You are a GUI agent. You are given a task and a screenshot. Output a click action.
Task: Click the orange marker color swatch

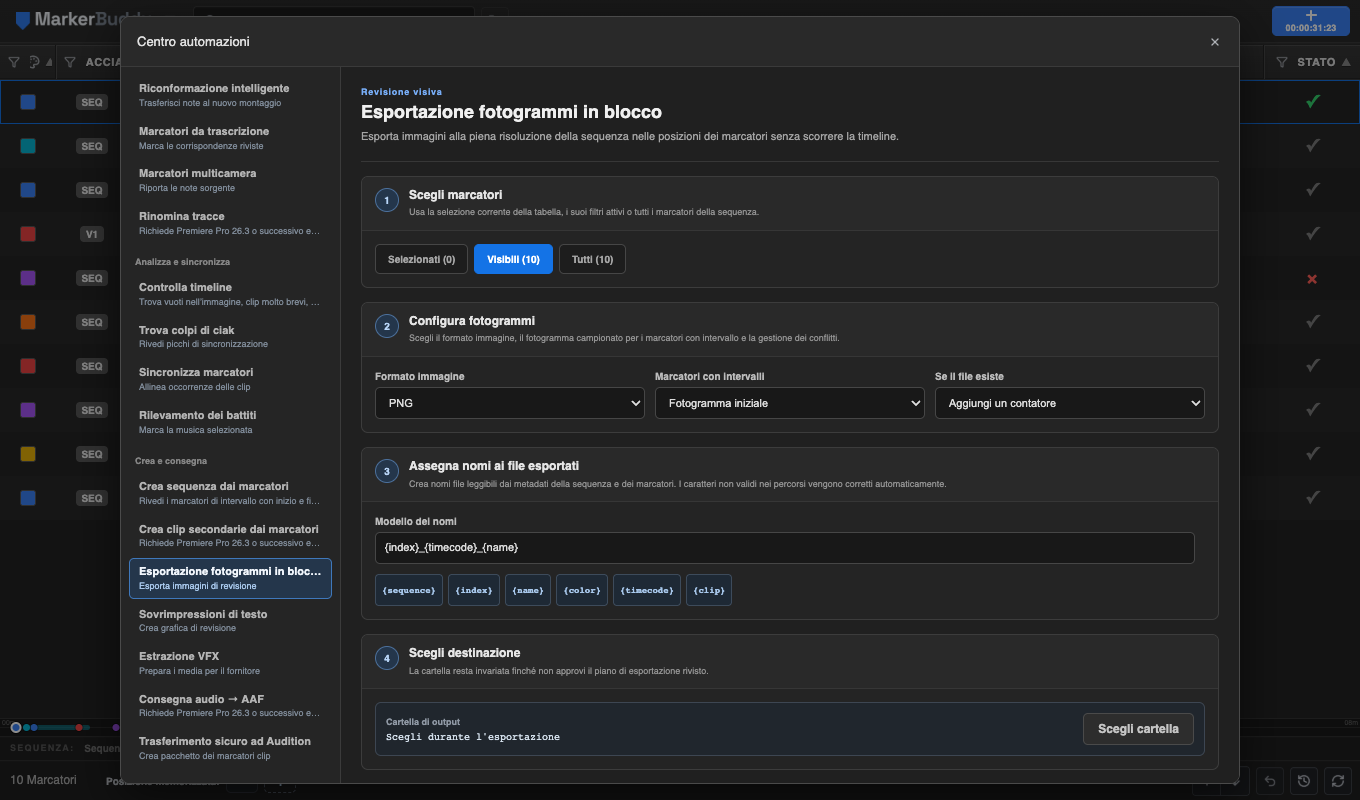tap(28, 322)
